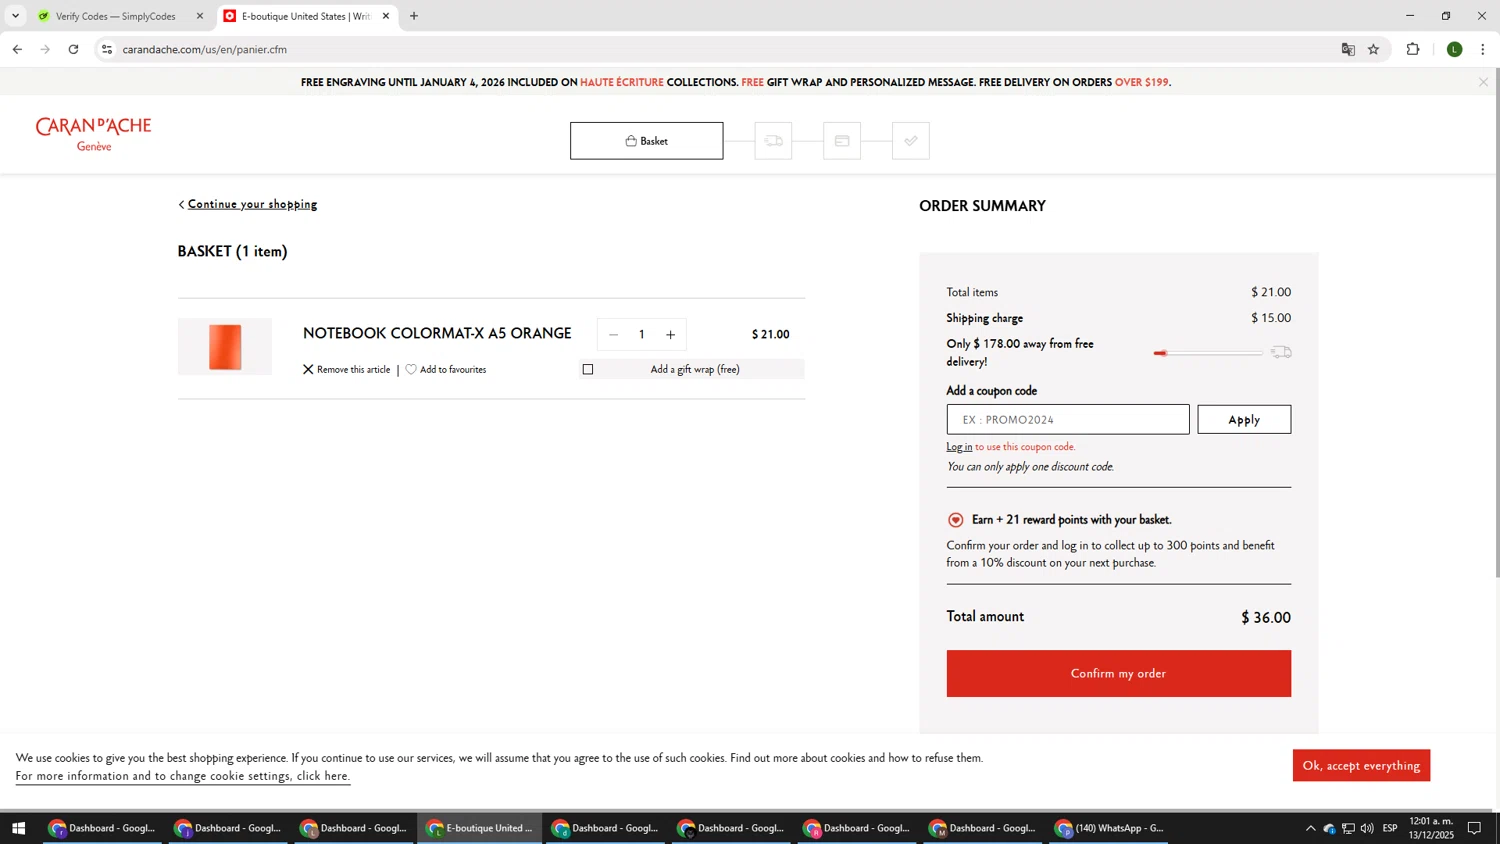Open the translate page icon
Screen dimensions: 1500x844
(1348, 49)
